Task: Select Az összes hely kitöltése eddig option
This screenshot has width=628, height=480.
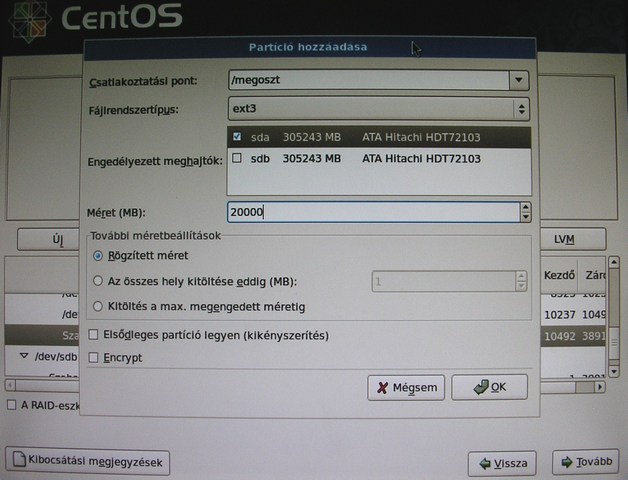Action: tap(97, 281)
